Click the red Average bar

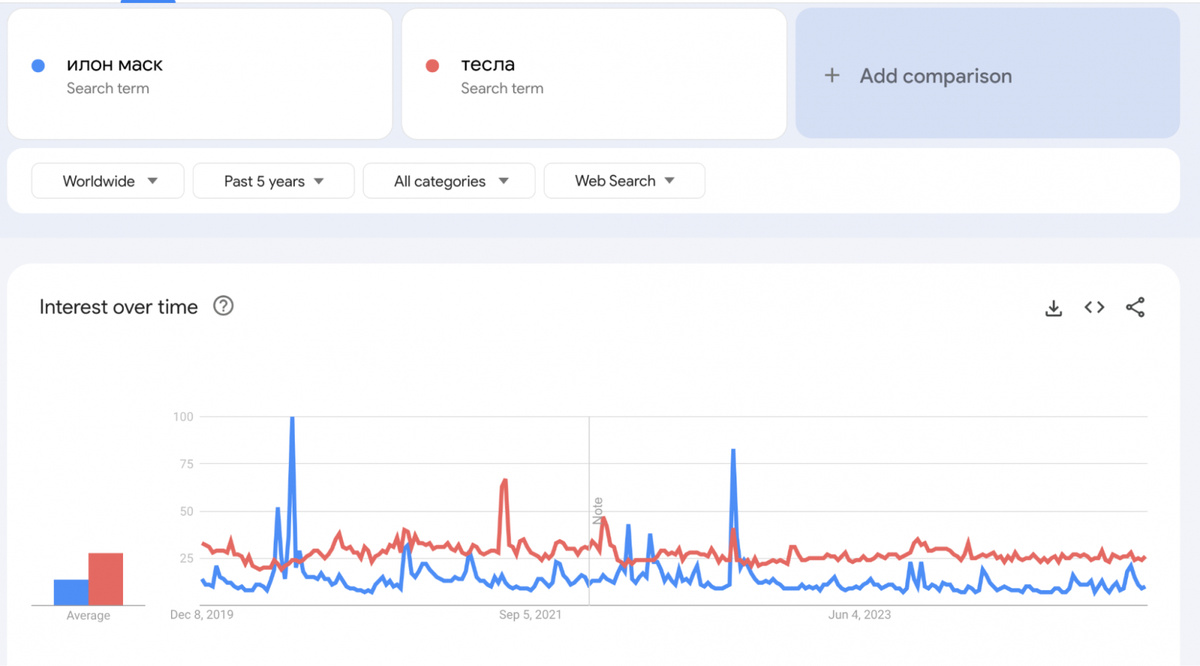click(x=108, y=577)
